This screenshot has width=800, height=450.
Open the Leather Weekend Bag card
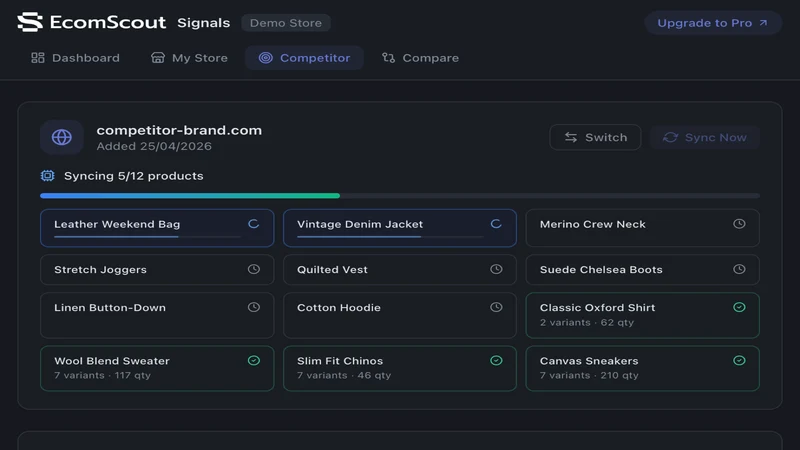157,228
